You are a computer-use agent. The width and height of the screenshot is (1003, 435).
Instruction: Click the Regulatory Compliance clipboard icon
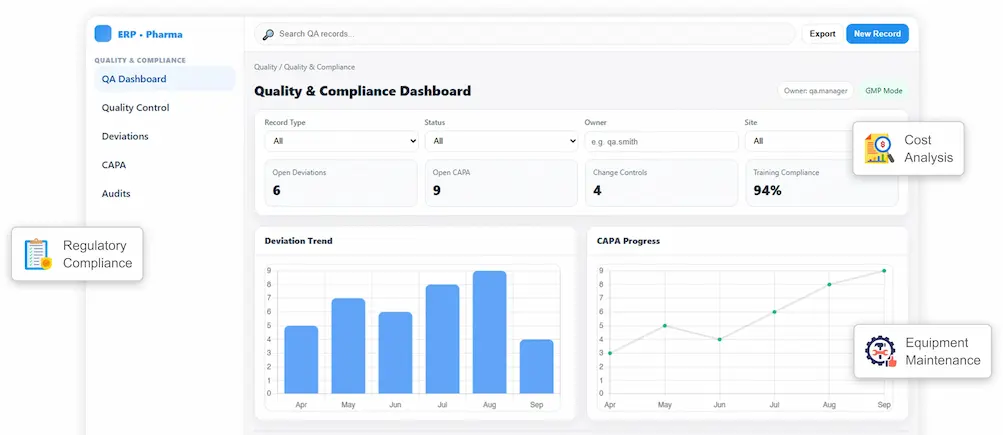(38, 254)
